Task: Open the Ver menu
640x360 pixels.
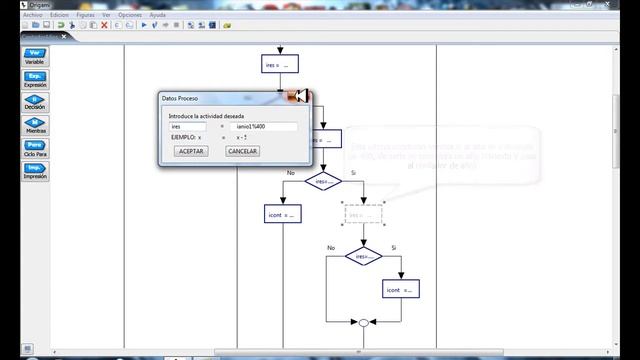Action: pyautogui.click(x=106, y=15)
